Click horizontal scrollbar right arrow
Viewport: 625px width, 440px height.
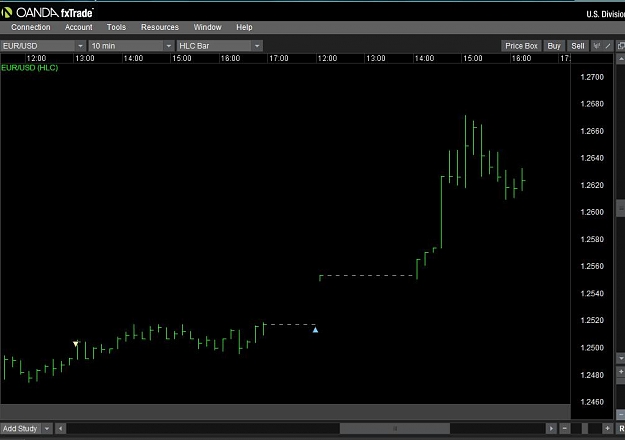(x=551, y=429)
